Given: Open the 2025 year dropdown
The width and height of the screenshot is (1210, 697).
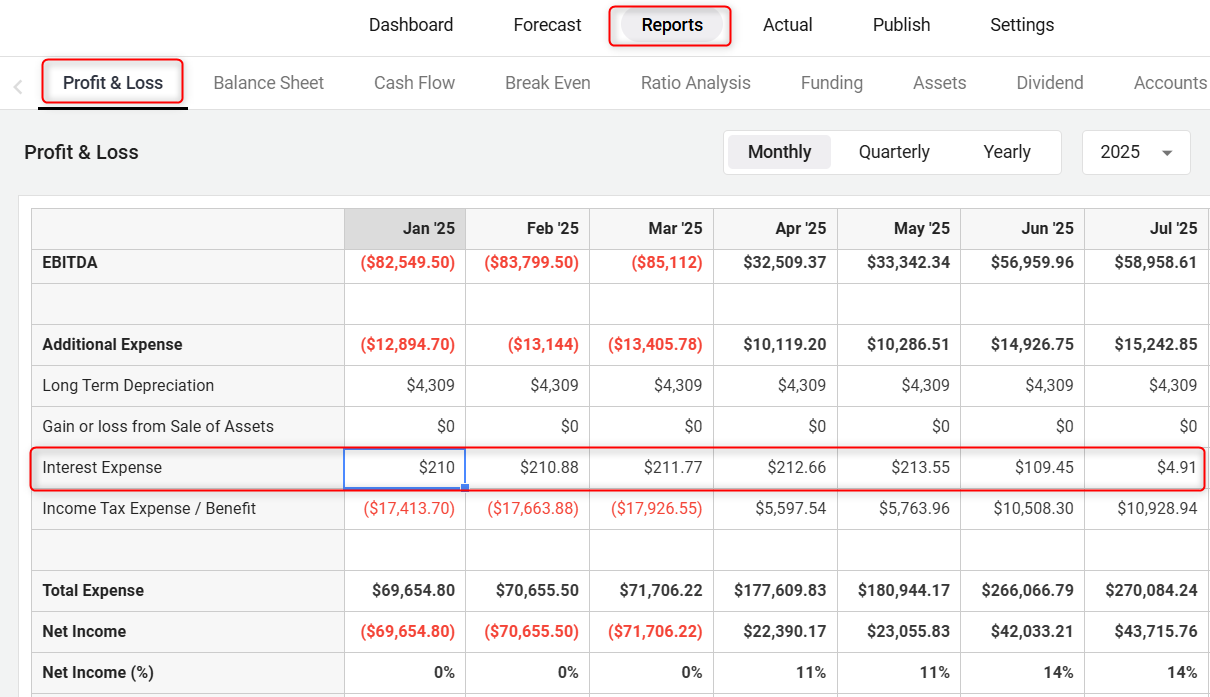Looking at the screenshot, I should (1136, 152).
